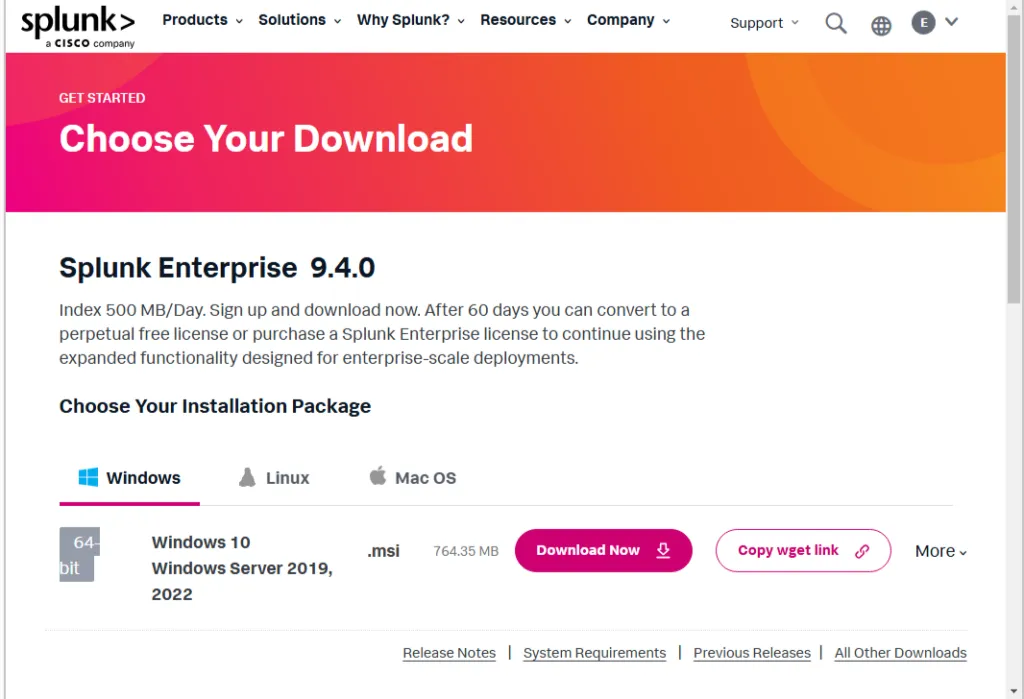
Task: Open the System Requirements link
Action: (x=594, y=653)
